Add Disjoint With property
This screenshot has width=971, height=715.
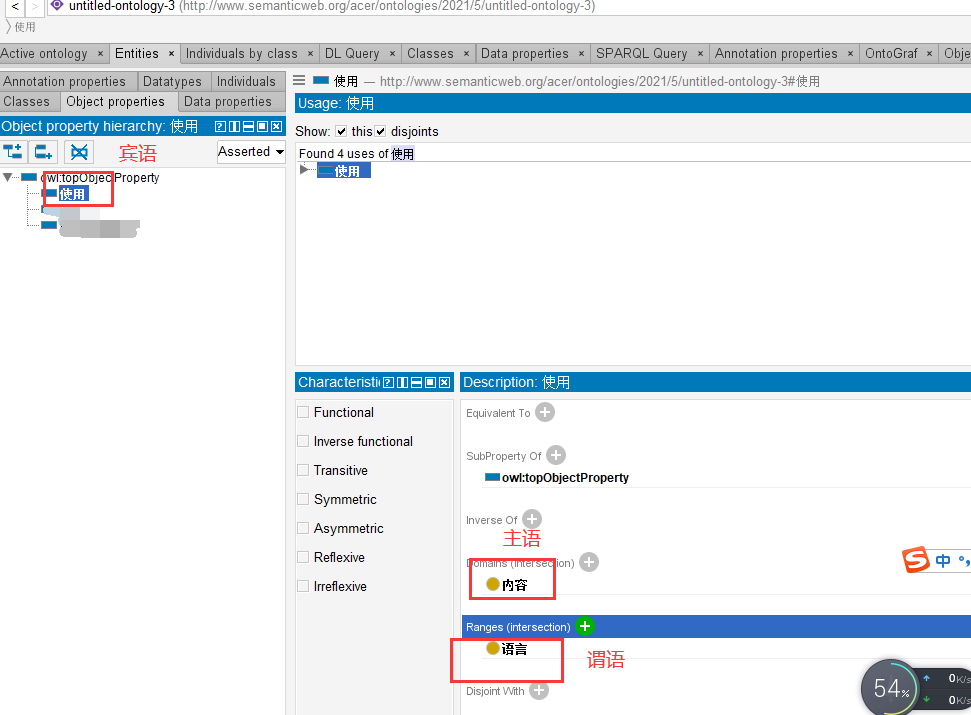[539, 690]
